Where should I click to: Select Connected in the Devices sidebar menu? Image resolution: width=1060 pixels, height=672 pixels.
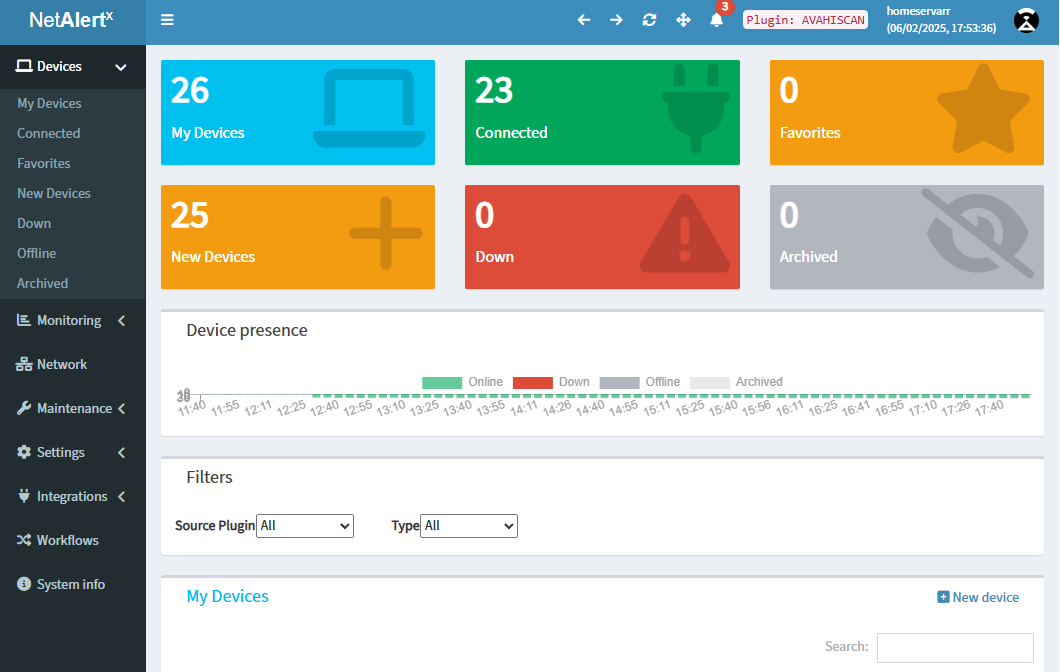click(x=48, y=133)
